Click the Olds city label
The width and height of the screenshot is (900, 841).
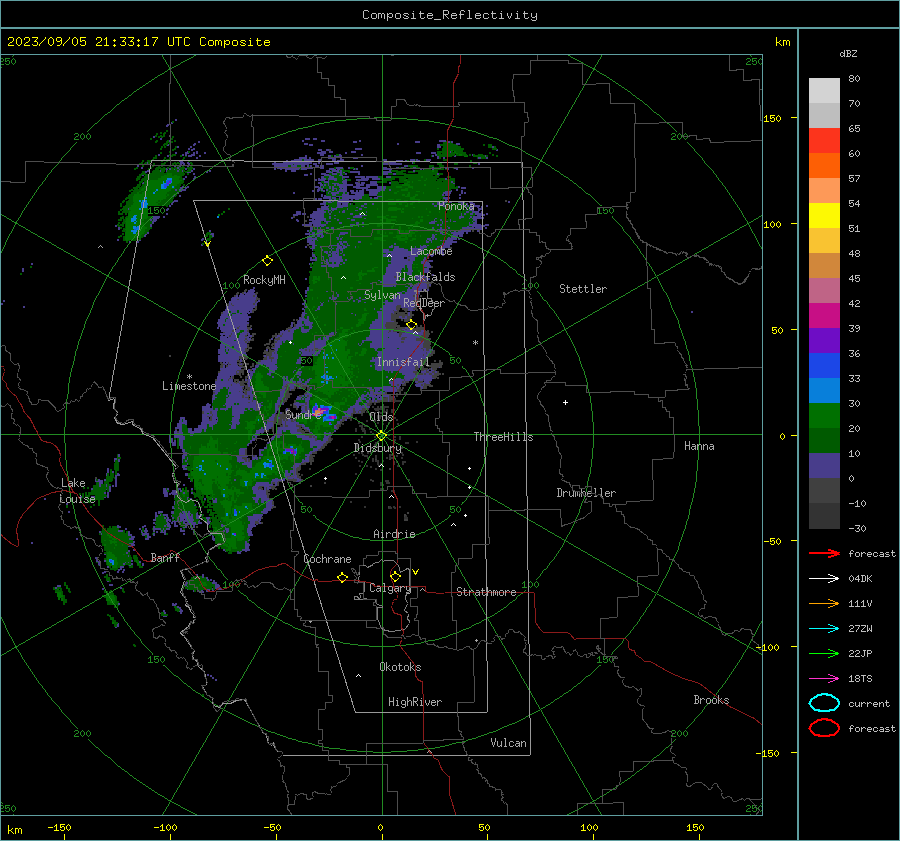[x=381, y=417]
